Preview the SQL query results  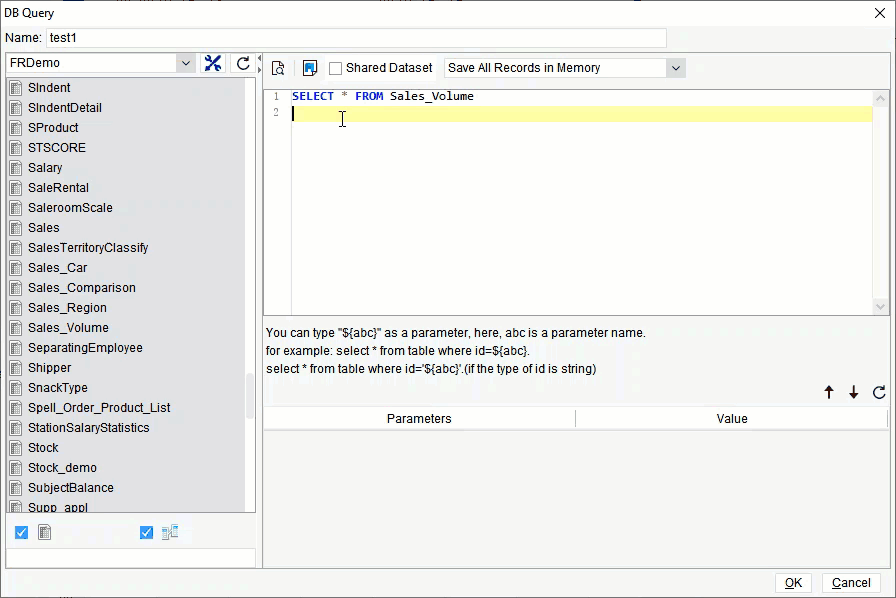279,67
